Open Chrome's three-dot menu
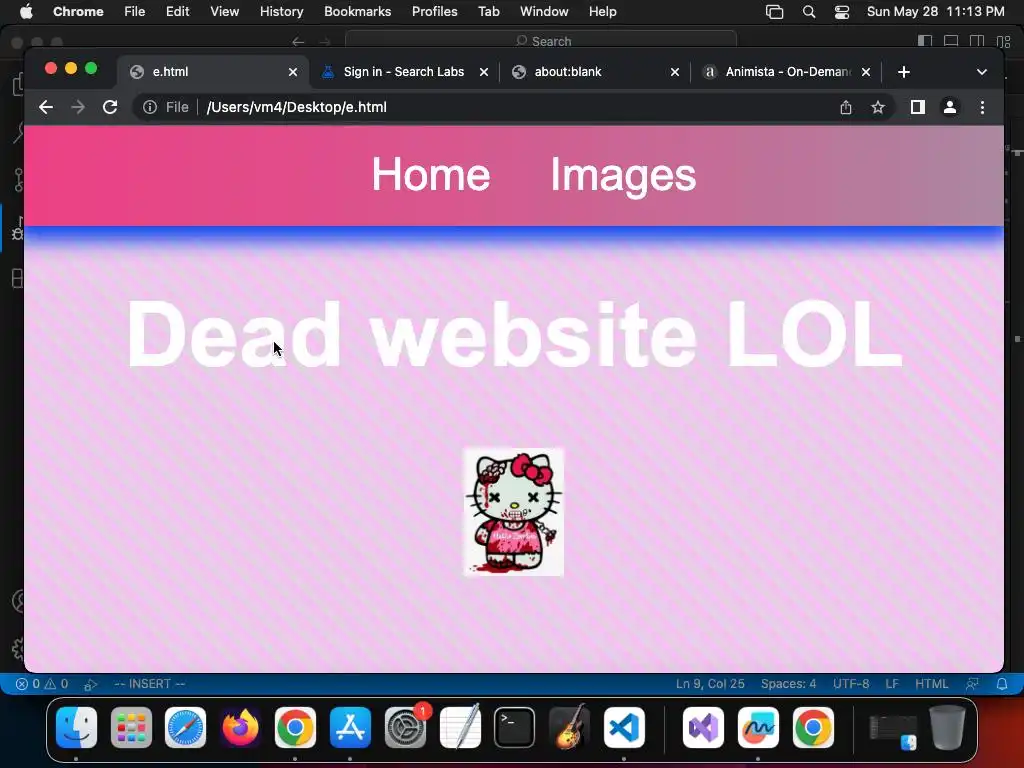The width and height of the screenshot is (1024, 768). [x=982, y=107]
